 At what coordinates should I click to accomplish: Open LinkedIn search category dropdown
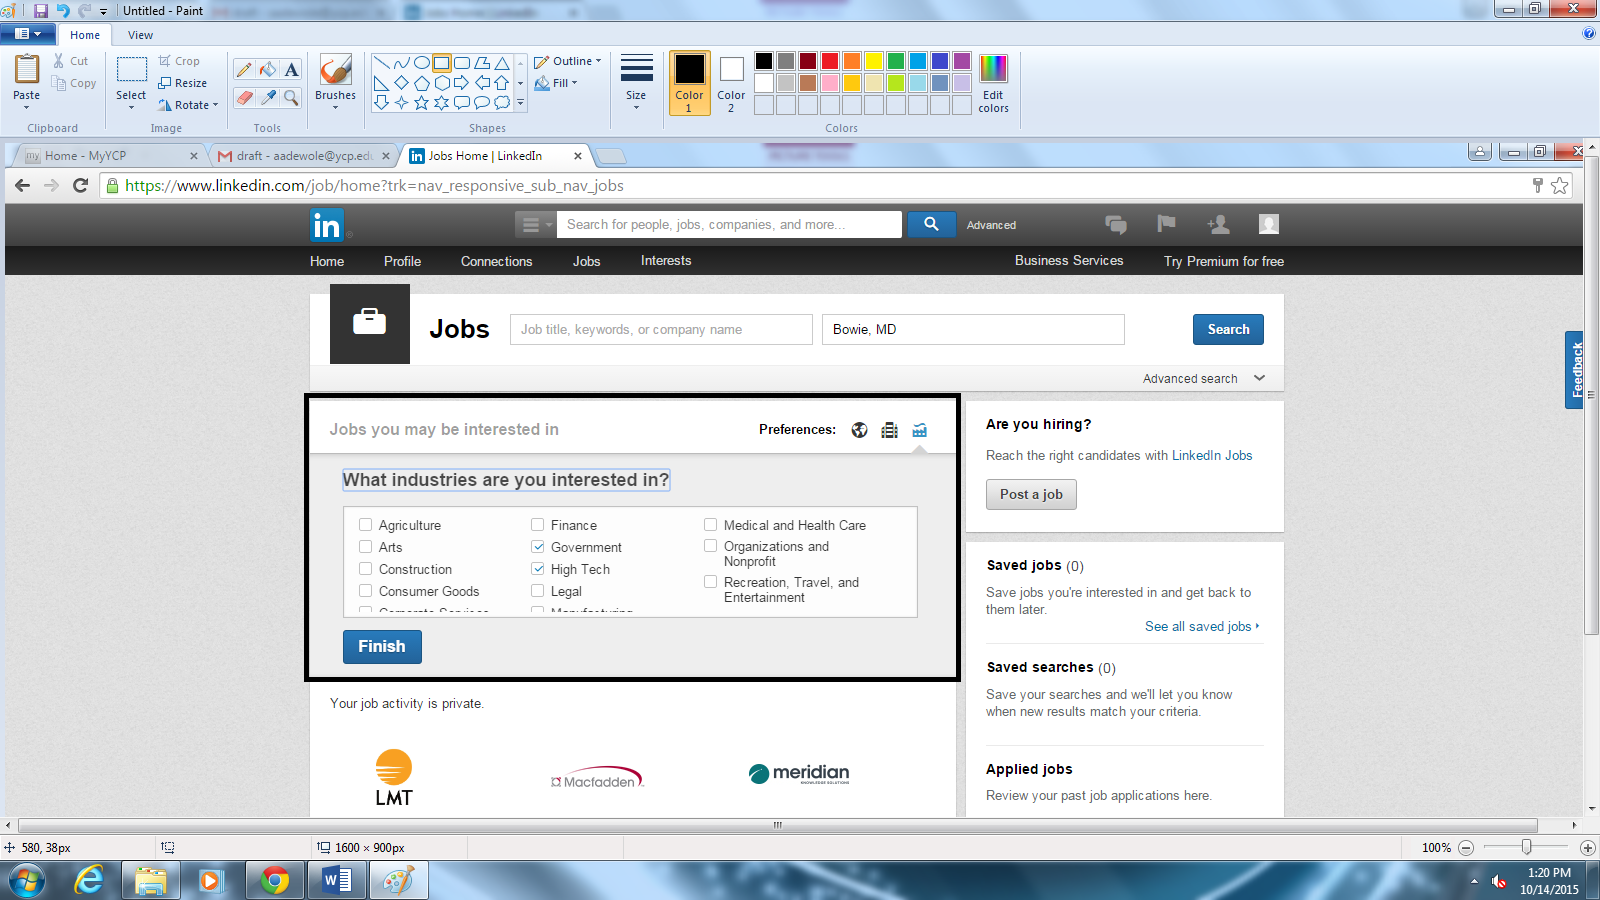(x=535, y=224)
